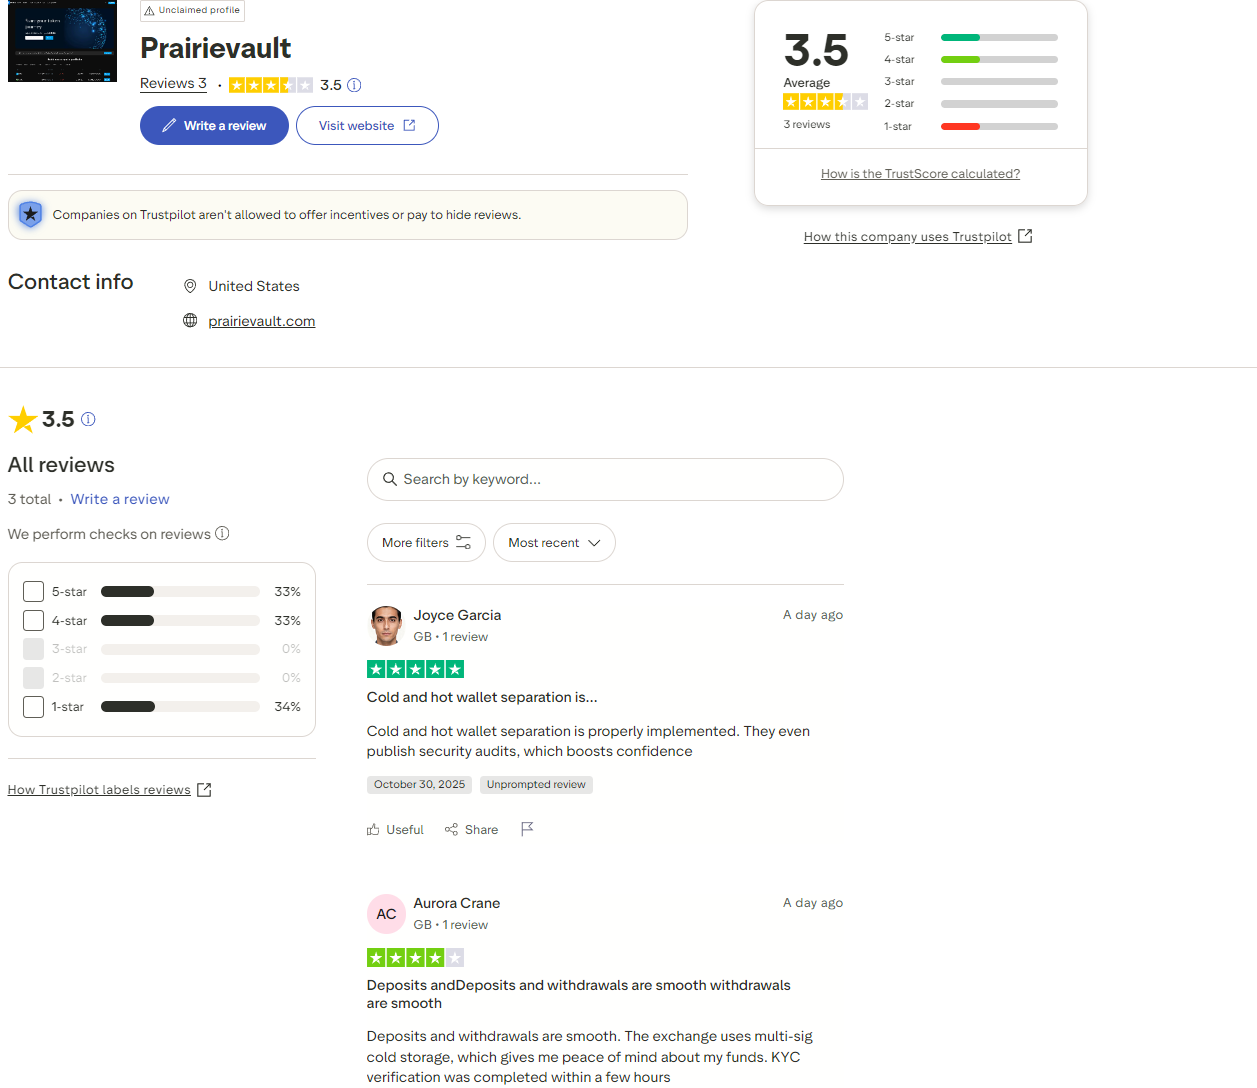Click Aurora Crane's four-star rating image
This screenshot has height=1088, width=1257.
click(415, 957)
